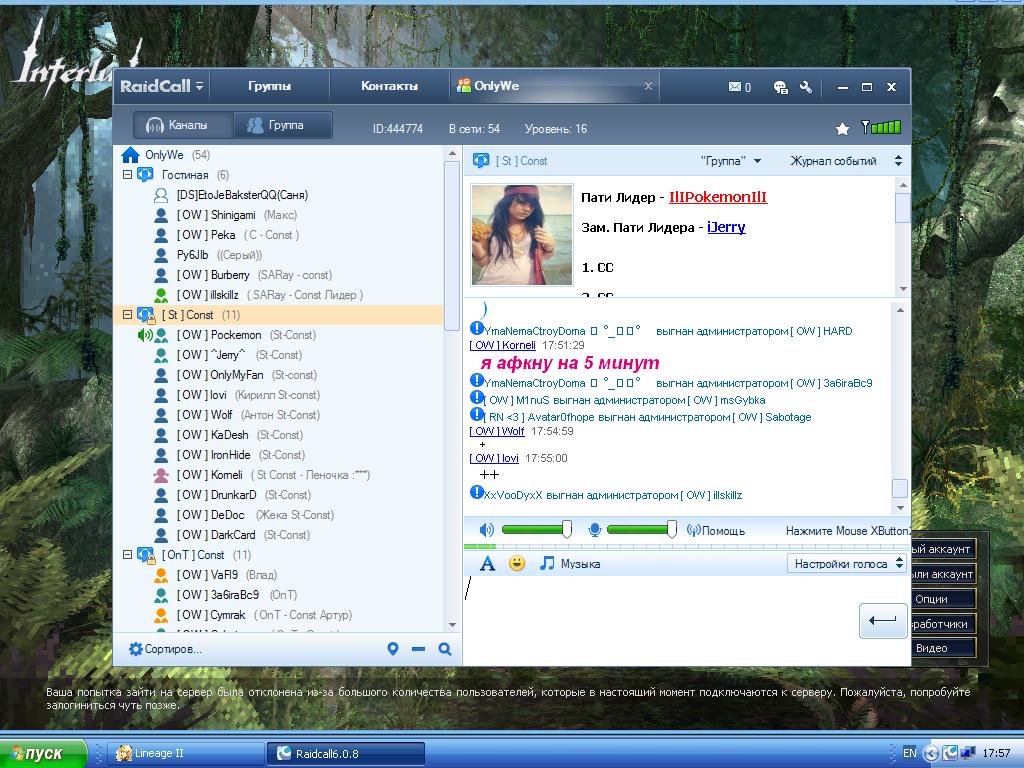The image size is (1024, 768).
Task: Open the iJerry deputy leader link
Action: click(x=726, y=227)
